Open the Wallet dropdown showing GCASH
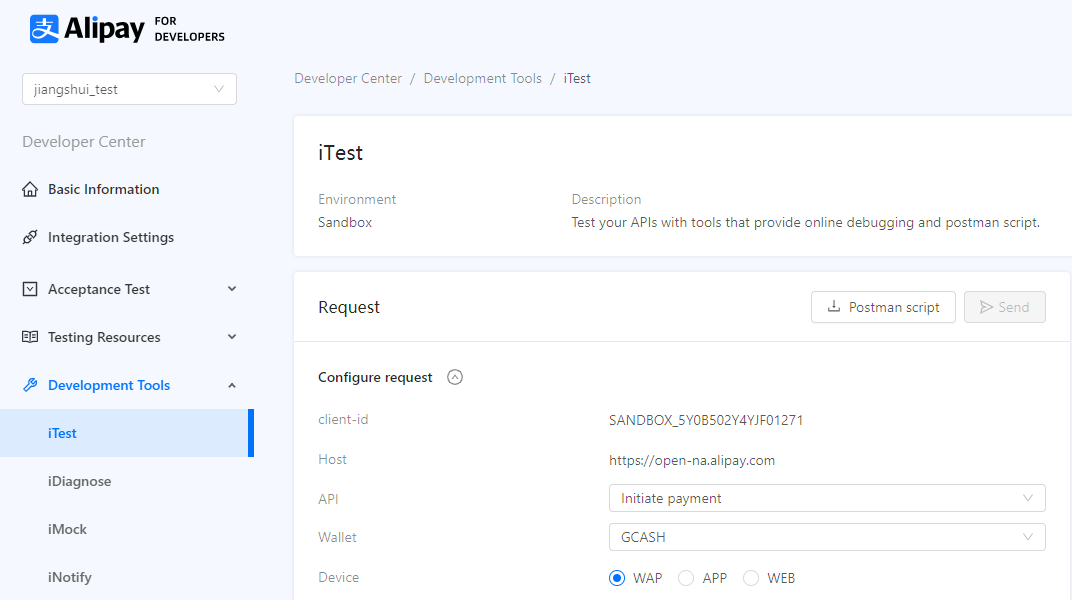1072x600 pixels. (x=826, y=537)
